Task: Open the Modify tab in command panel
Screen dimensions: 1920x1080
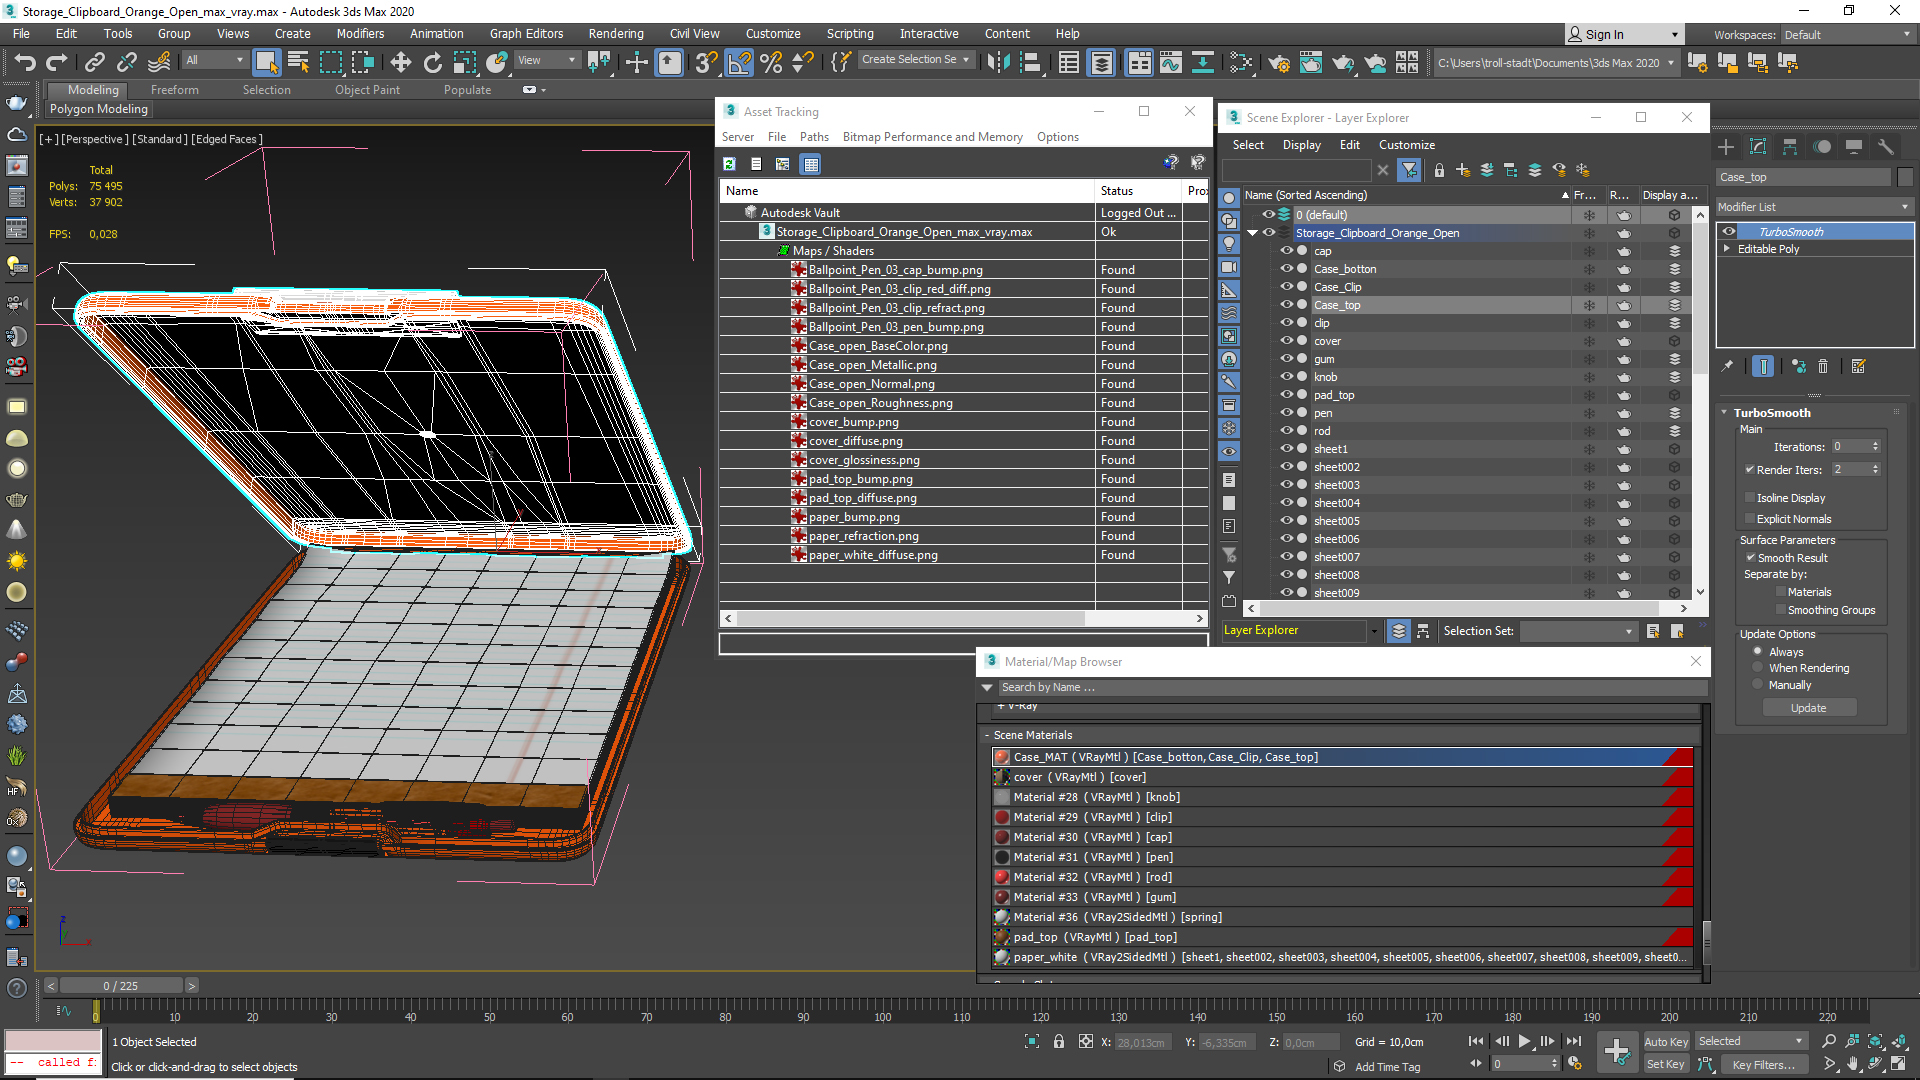Action: click(1758, 147)
